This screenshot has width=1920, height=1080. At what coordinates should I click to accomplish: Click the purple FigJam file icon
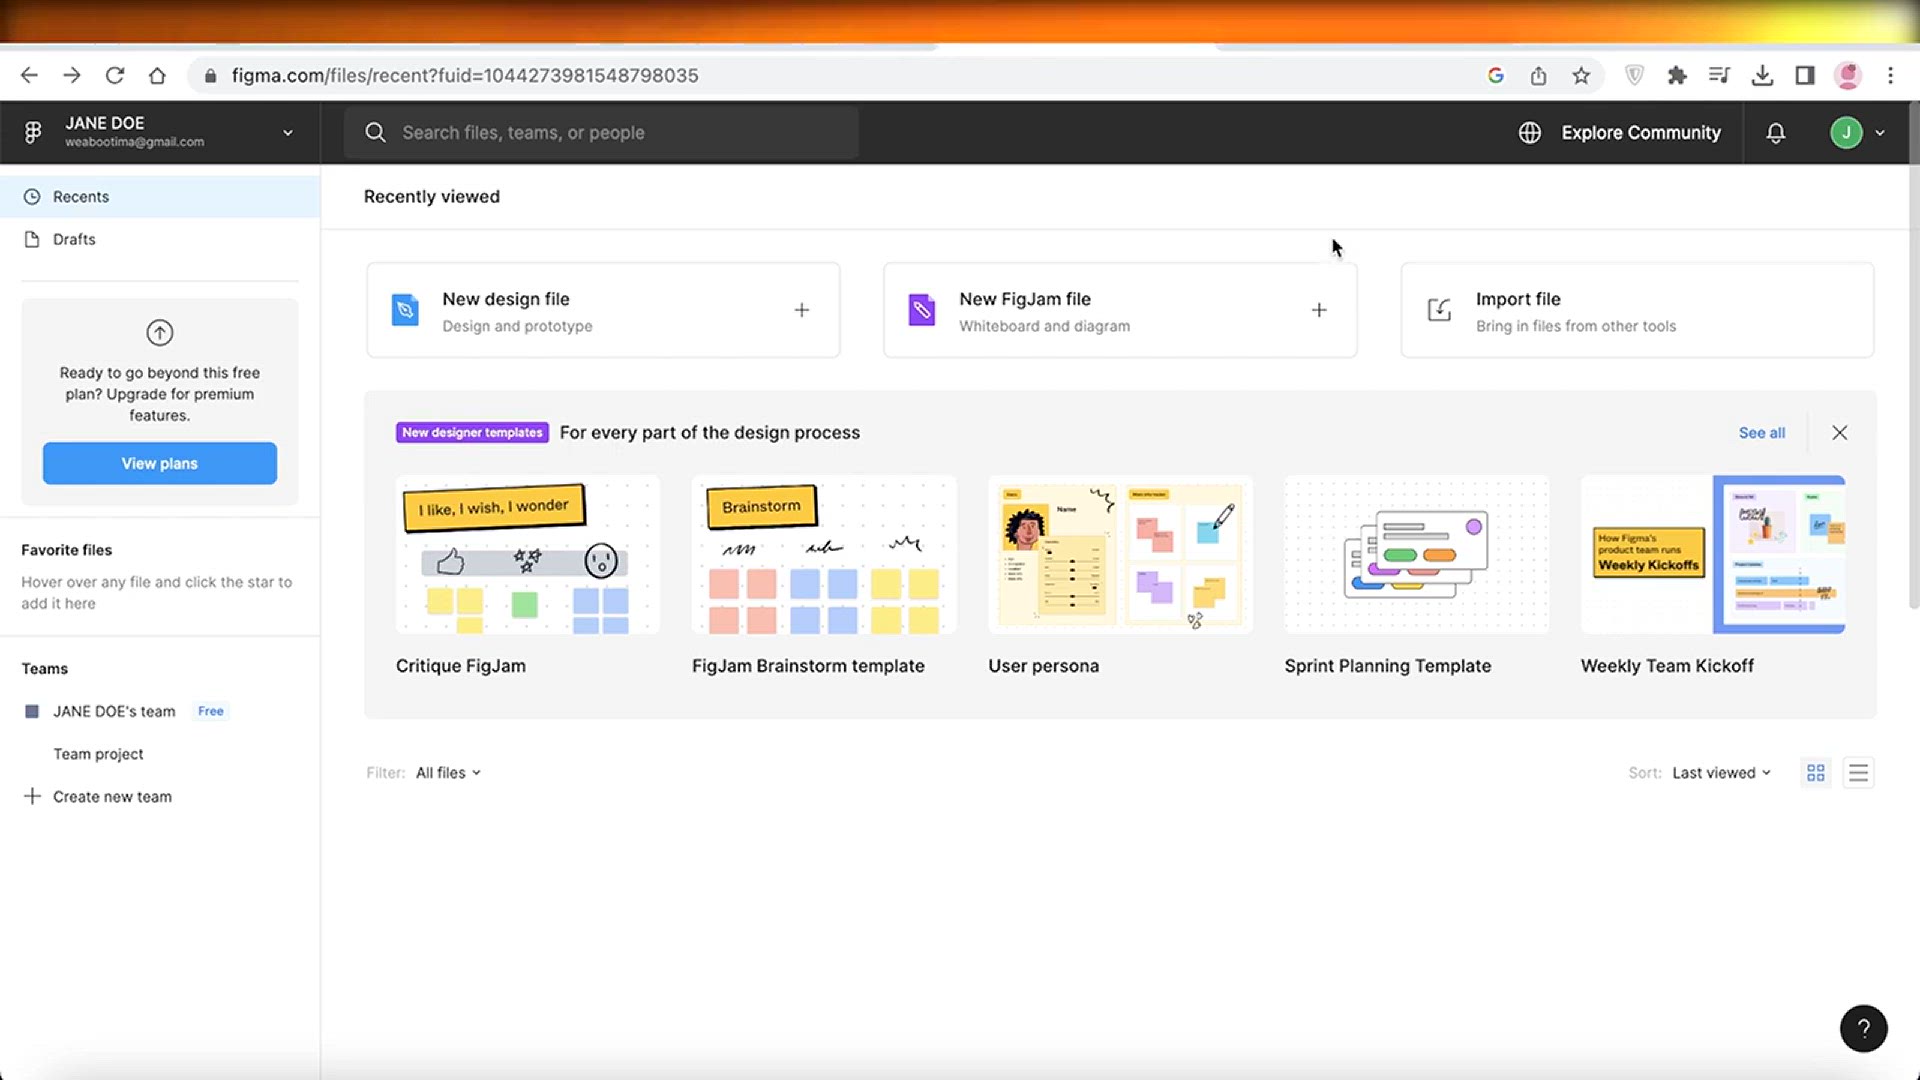922,310
